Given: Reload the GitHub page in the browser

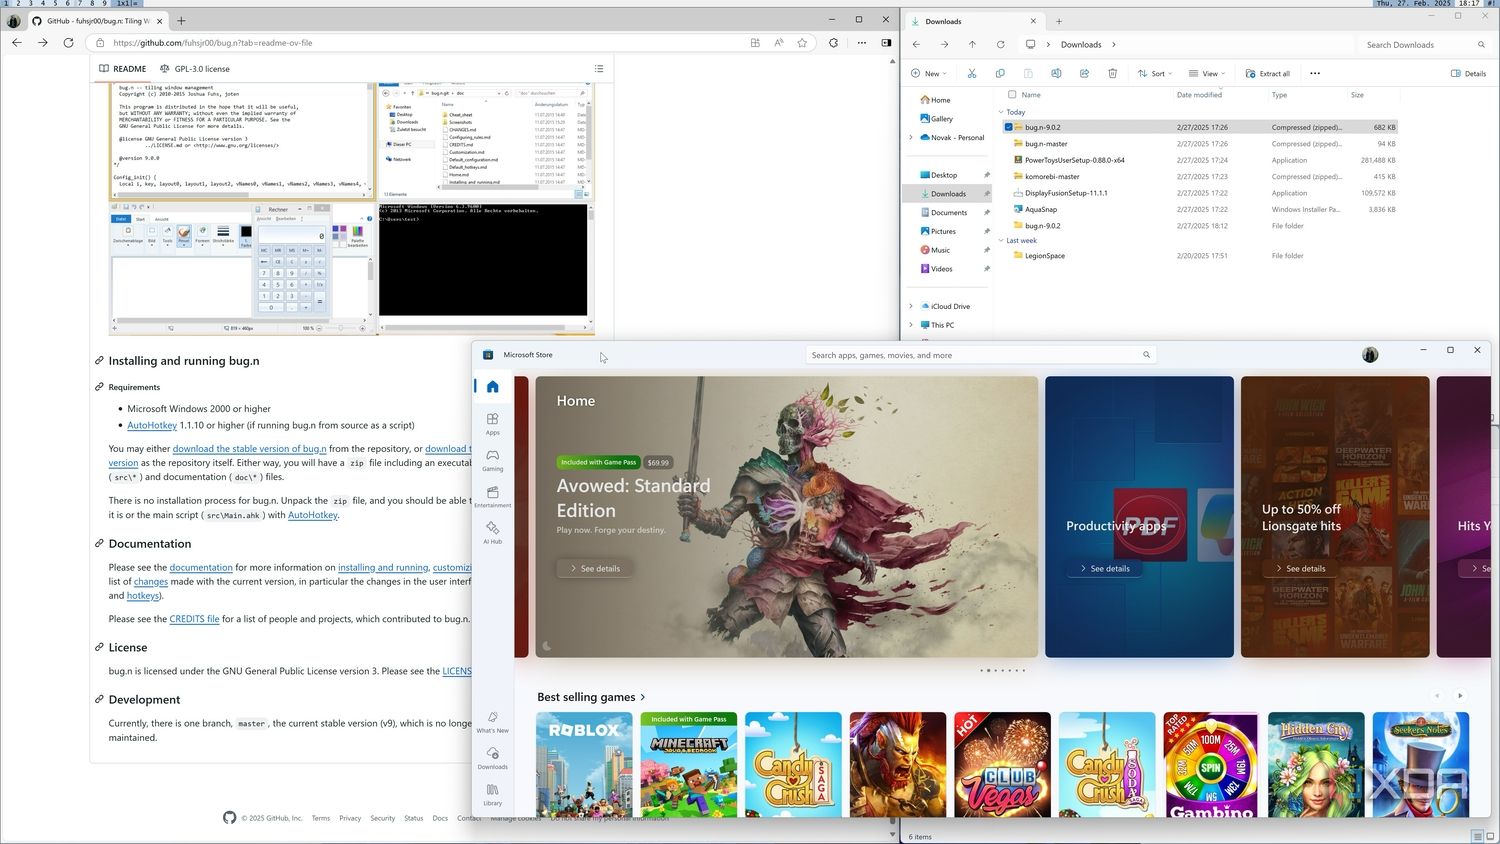Looking at the screenshot, I should click(68, 43).
